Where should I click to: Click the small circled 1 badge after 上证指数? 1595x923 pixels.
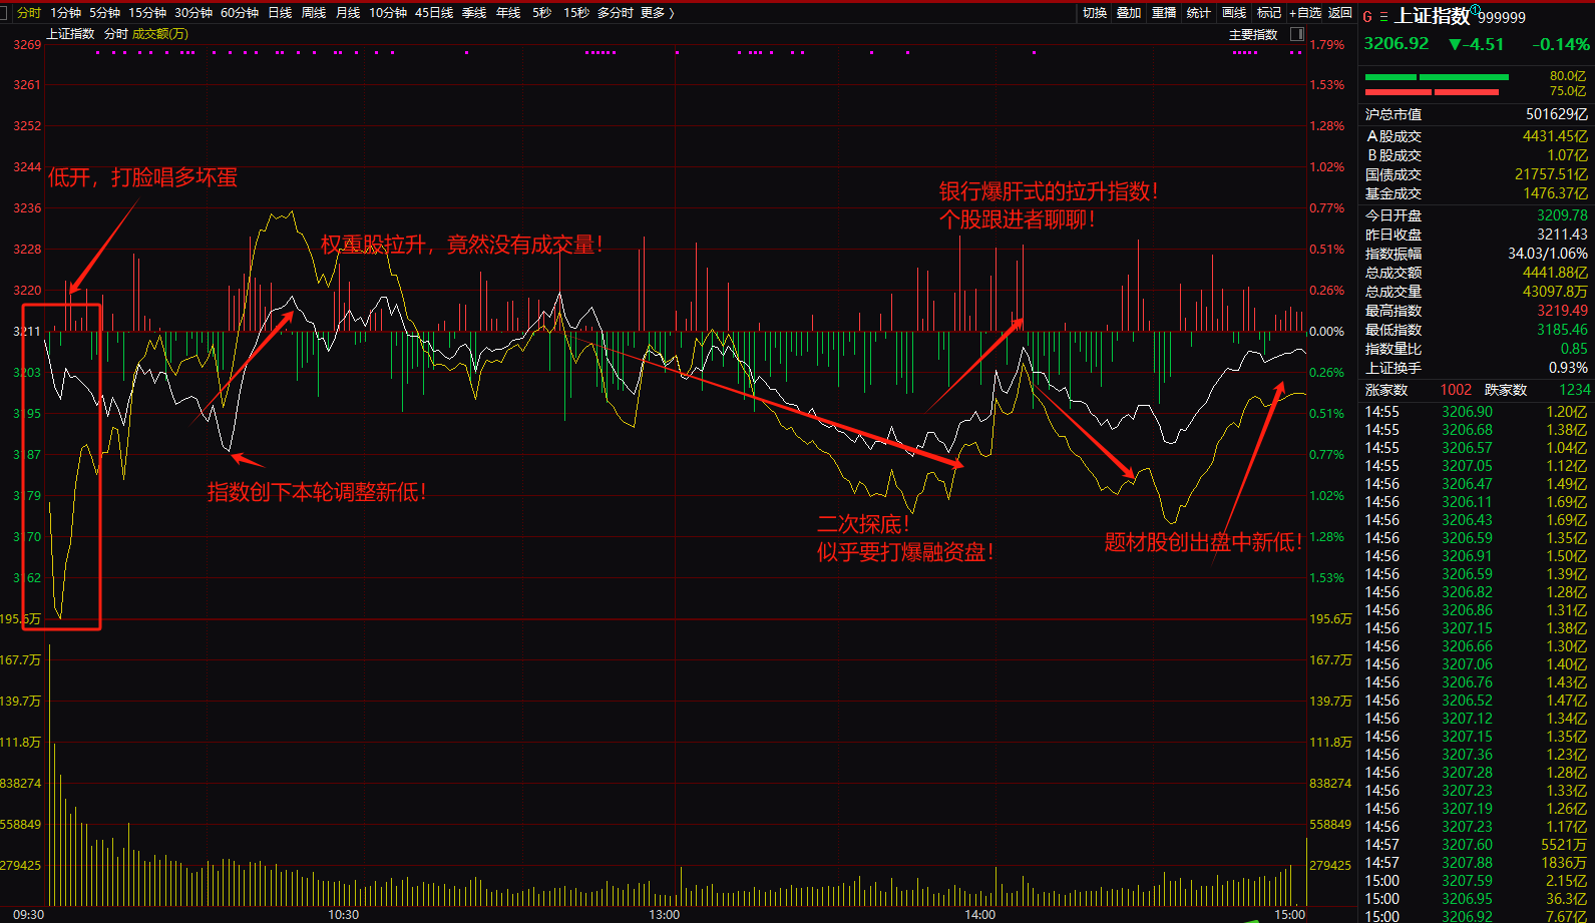point(1475,11)
